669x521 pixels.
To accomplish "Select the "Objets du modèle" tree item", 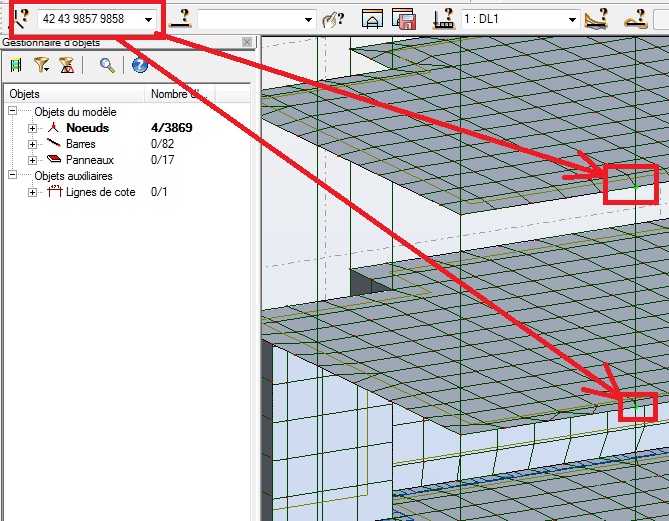I will (x=76, y=112).
